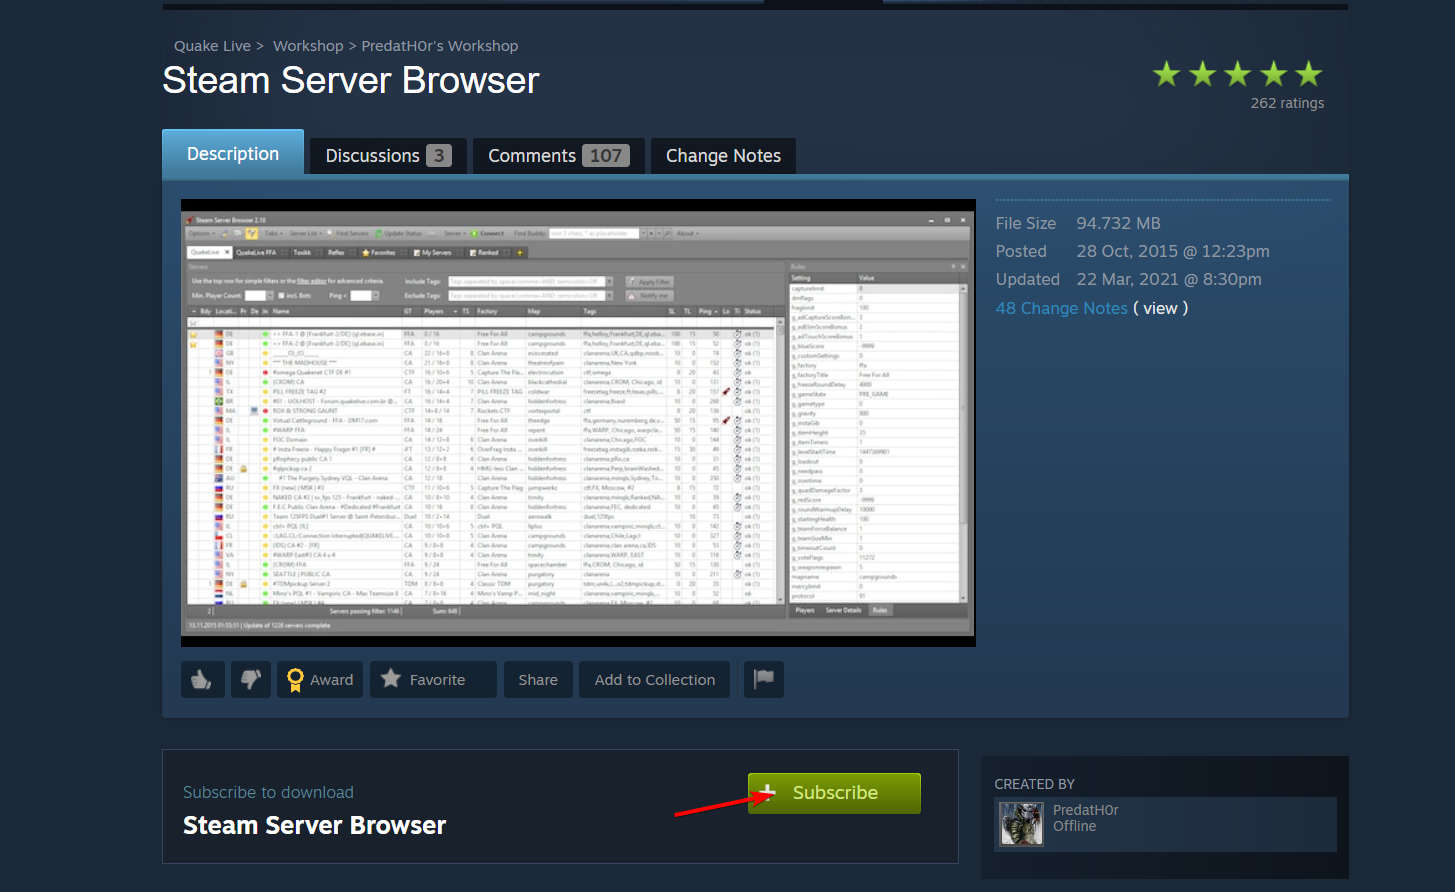Open Add to Collection
The width and height of the screenshot is (1455, 892).
click(x=654, y=679)
